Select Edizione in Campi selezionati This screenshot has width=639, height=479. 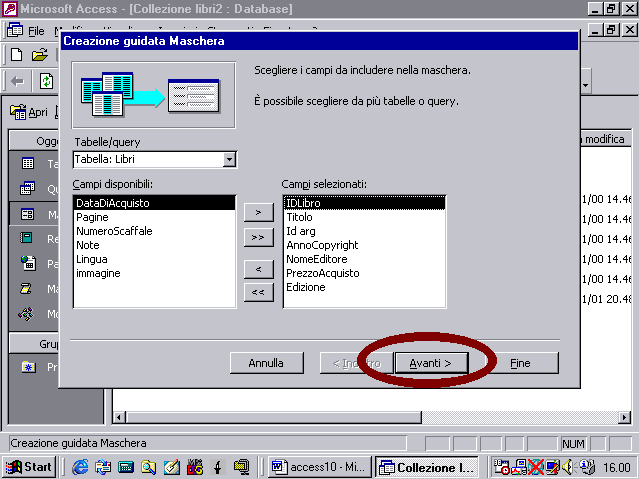tap(364, 287)
